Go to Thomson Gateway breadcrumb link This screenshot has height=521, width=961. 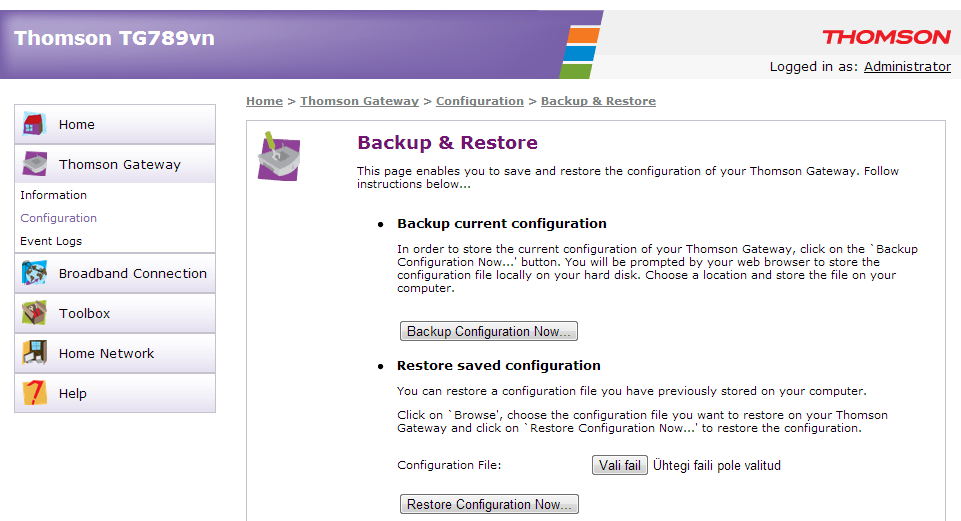359,101
